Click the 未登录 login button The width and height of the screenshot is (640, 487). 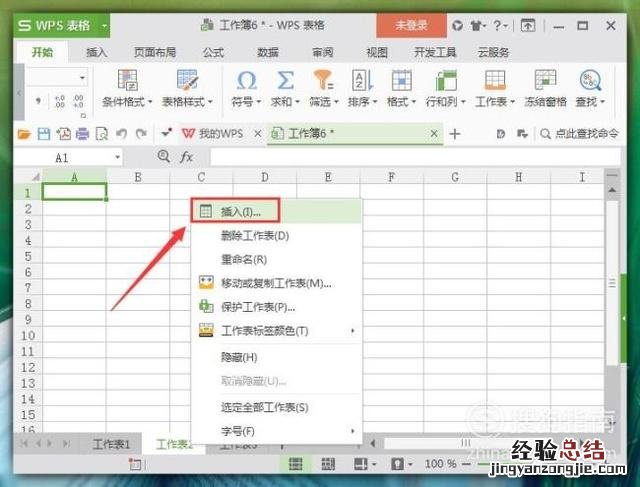point(411,26)
